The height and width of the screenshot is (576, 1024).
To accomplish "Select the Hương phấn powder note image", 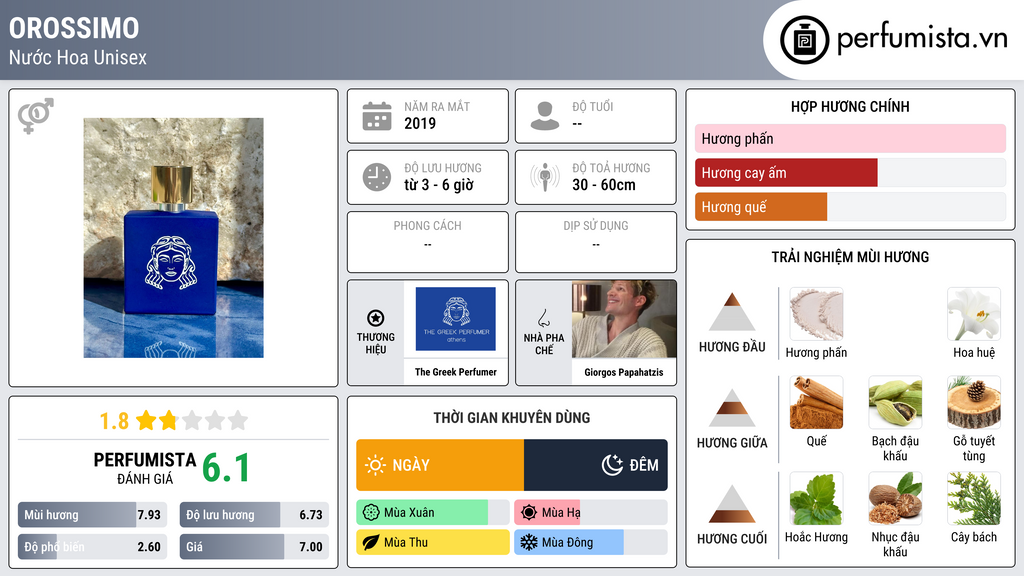I will pyautogui.click(x=816, y=314).
